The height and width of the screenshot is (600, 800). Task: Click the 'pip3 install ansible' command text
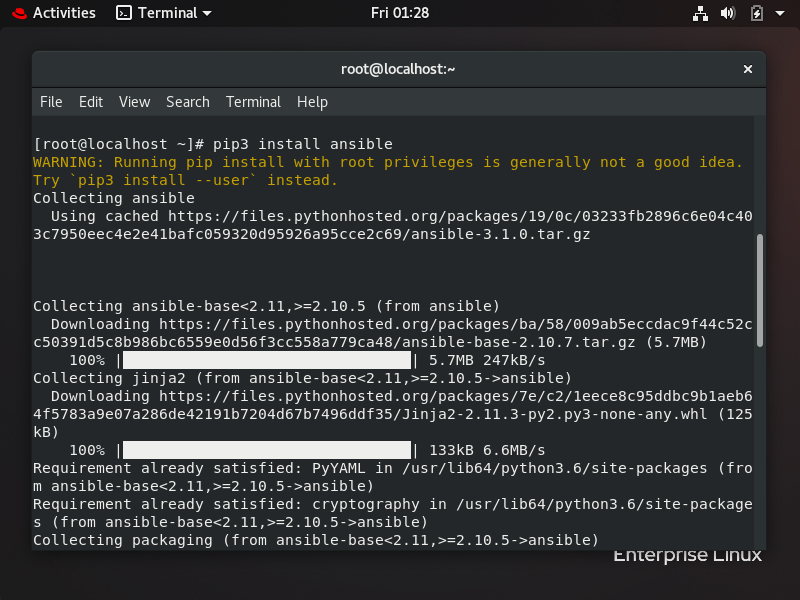(303, 144)
